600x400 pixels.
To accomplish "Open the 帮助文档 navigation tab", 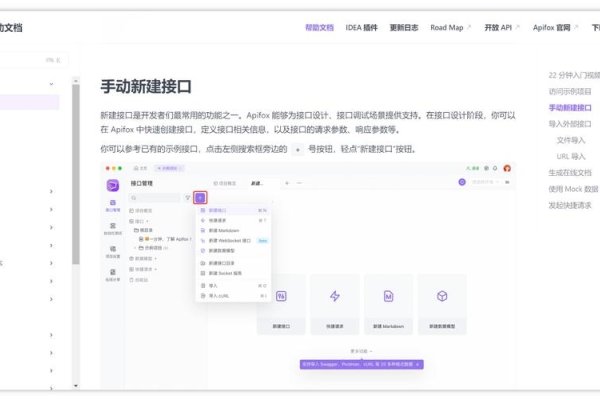I will (319, 28).
